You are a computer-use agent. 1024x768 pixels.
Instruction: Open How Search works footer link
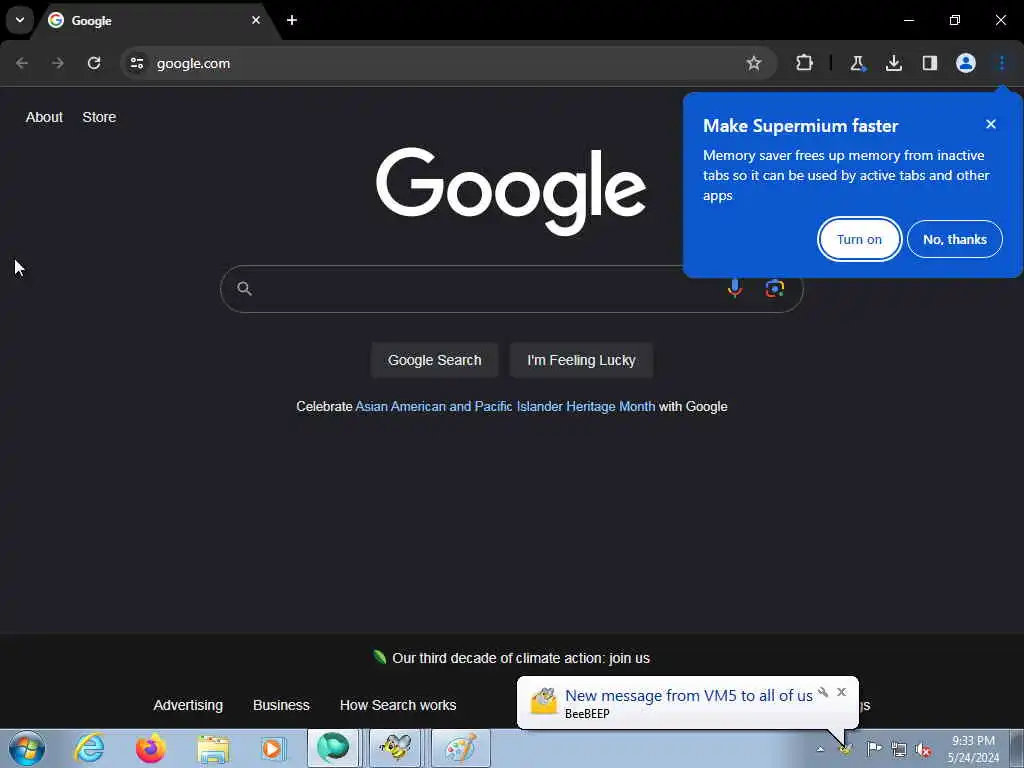coord(398,705)
